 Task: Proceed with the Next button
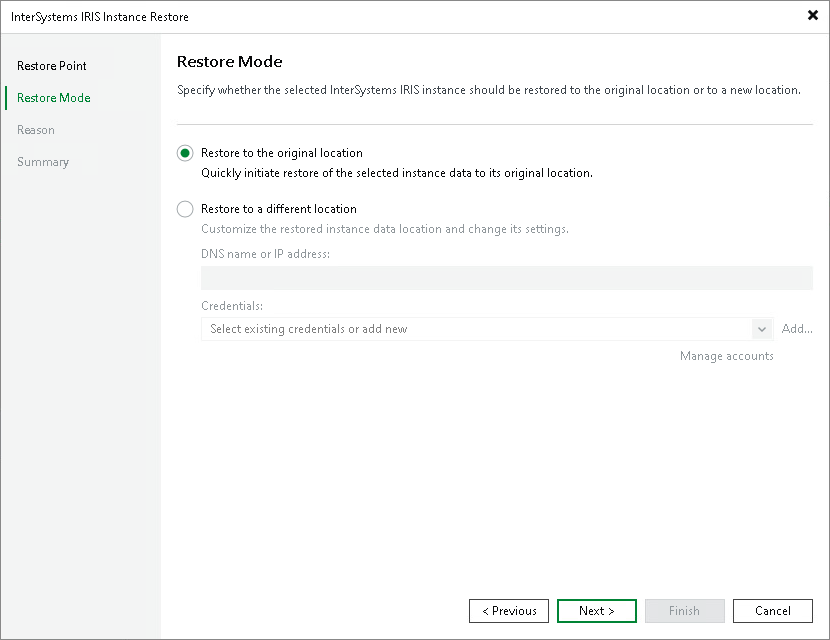pyautogui.click(x=597, y=611)
